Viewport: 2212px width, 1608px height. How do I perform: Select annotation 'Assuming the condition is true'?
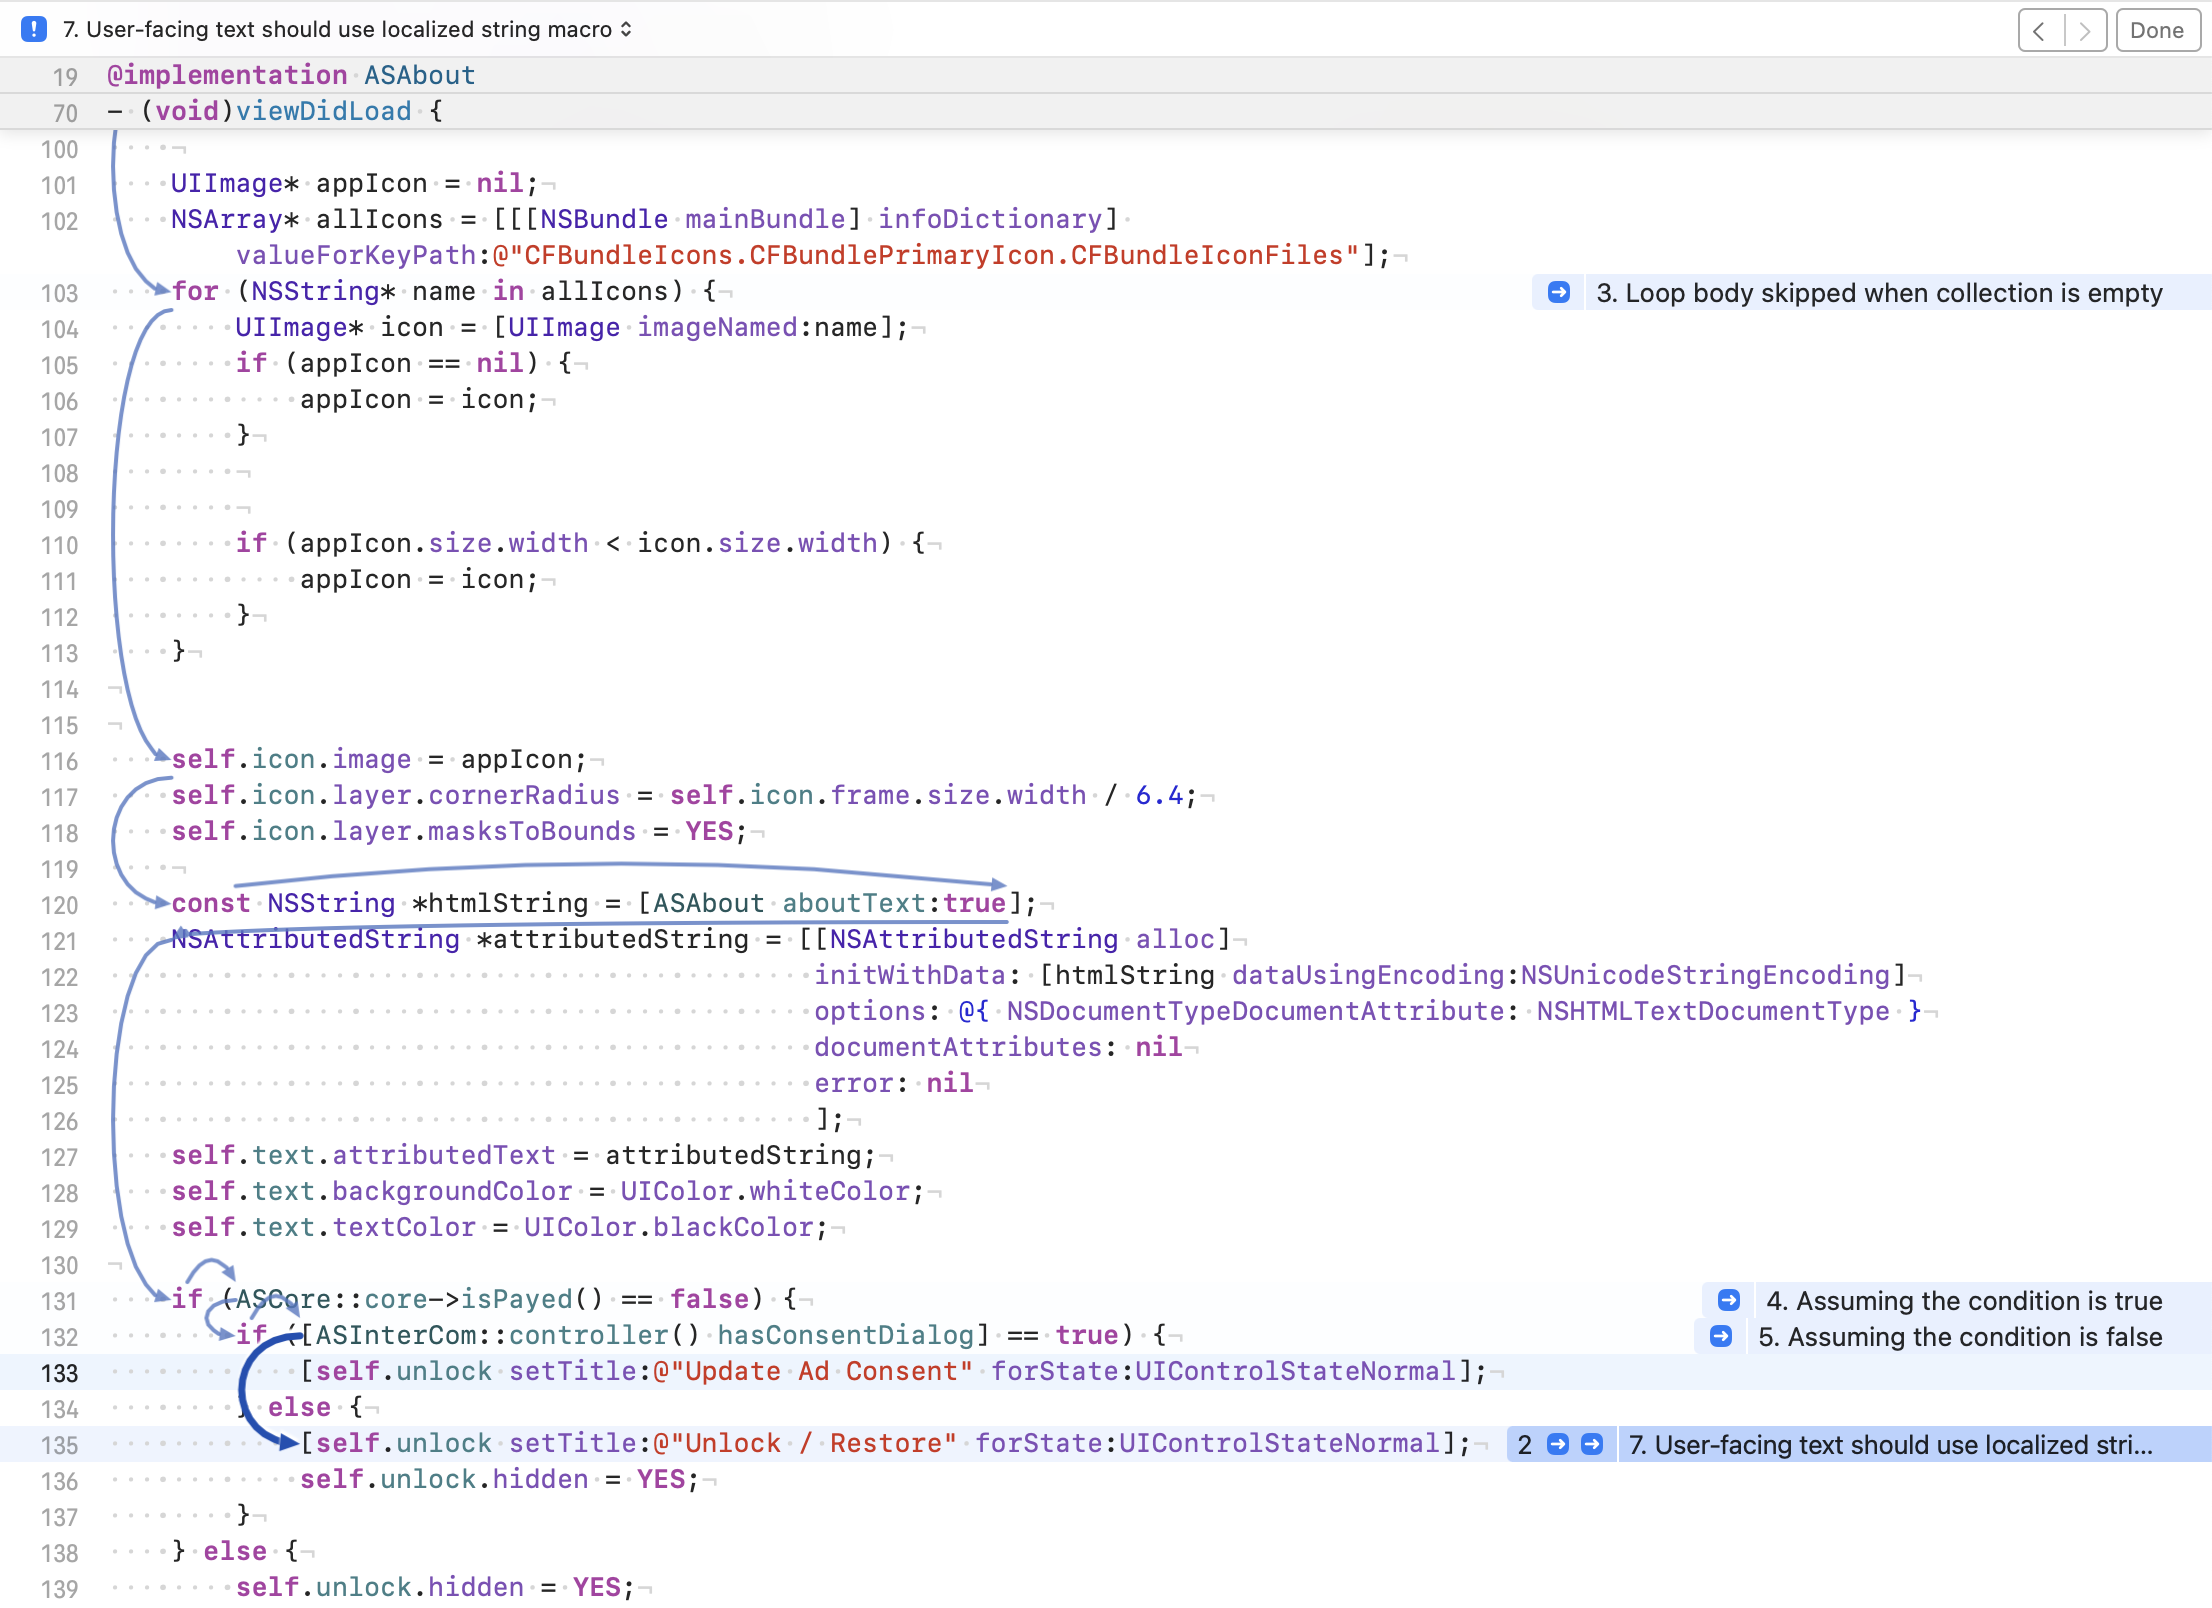coord(1964,1300)
